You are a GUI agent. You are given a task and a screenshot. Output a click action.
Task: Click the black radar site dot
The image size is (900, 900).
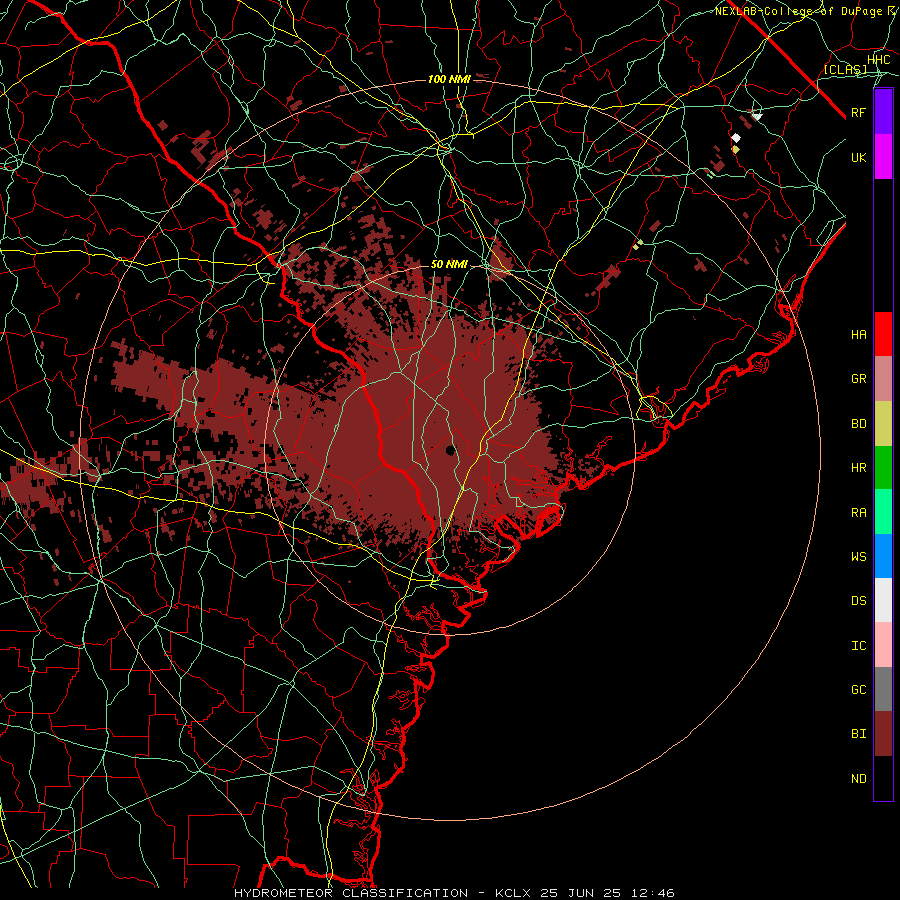coord(451,449)
